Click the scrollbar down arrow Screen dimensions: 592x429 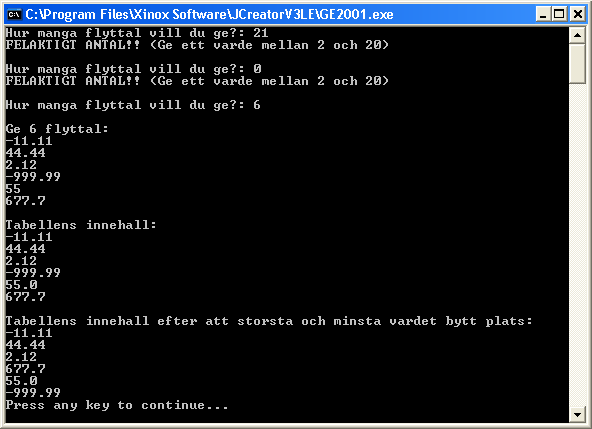pos(577,415)
